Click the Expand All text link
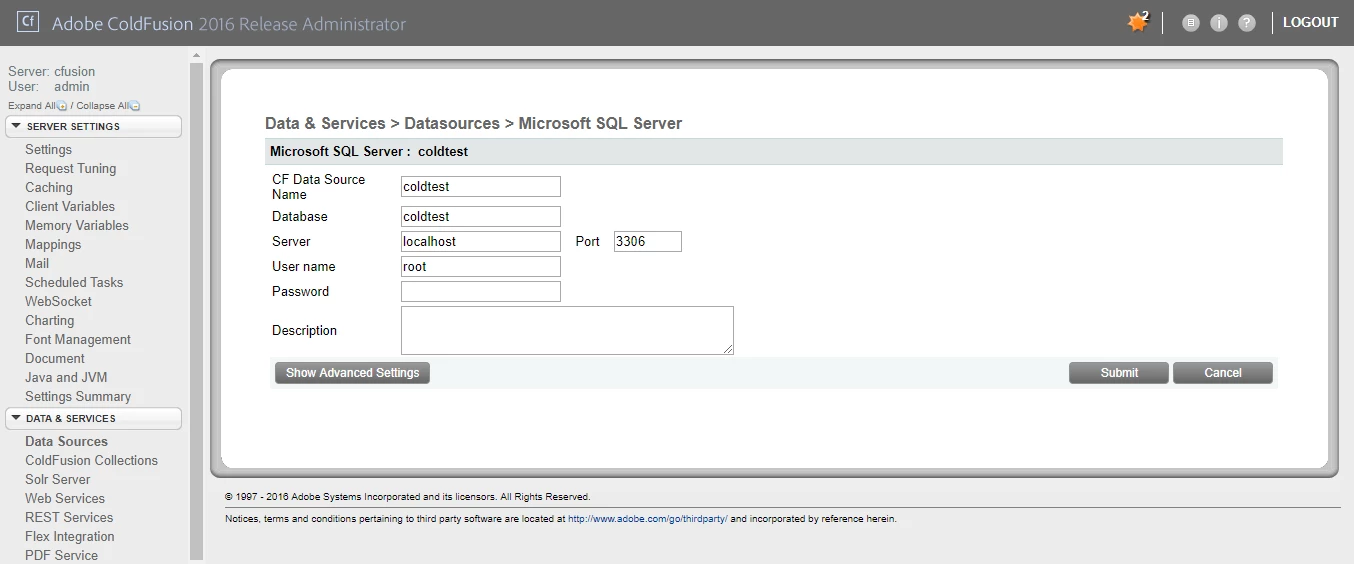Screen dimensions: 1354x564 (x=31, y=106)
